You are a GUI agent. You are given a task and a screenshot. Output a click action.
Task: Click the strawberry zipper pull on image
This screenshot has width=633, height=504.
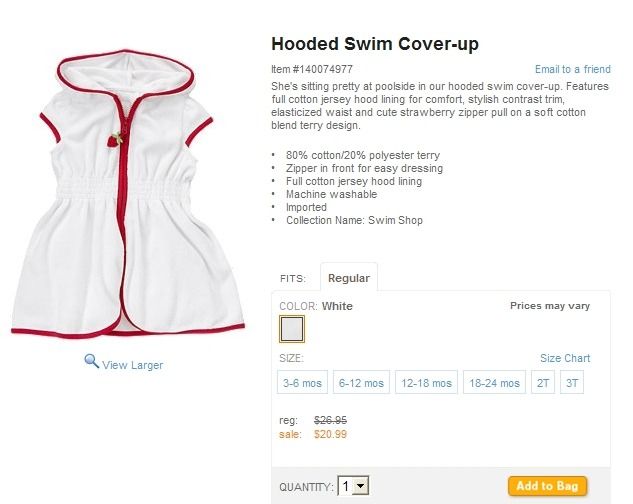(115, 139)
